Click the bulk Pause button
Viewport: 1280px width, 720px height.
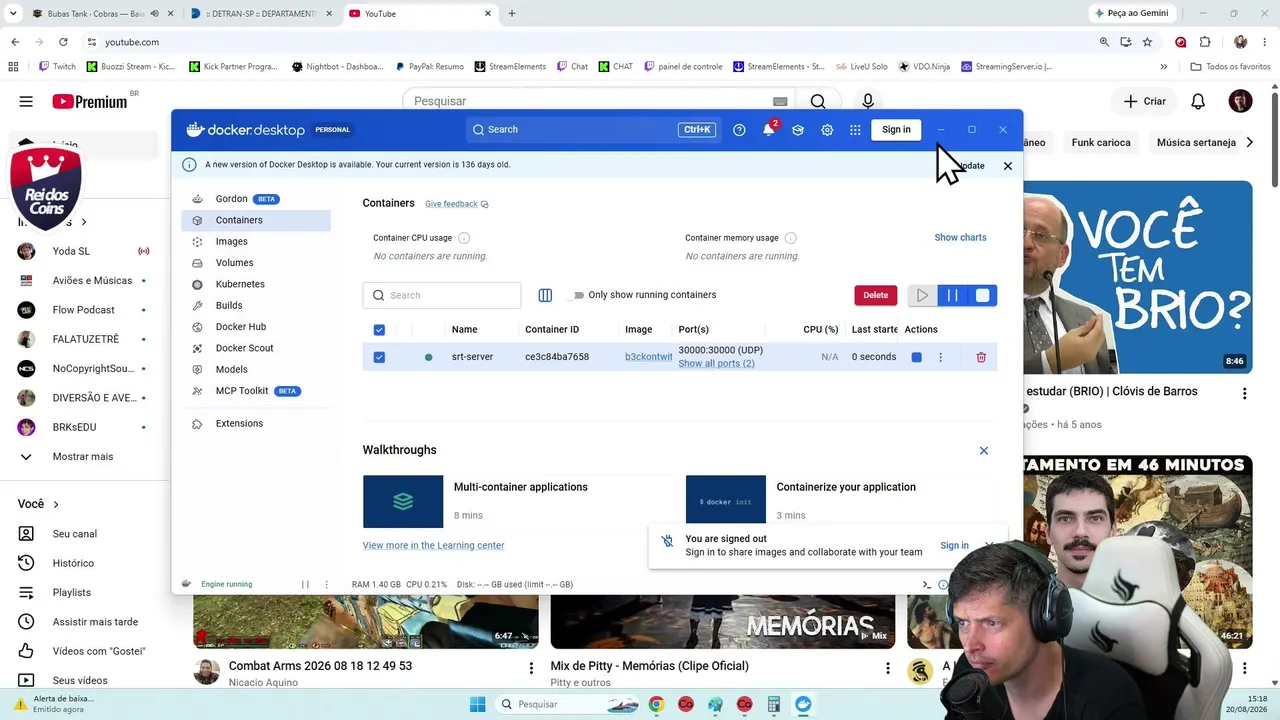pos(952,295)
